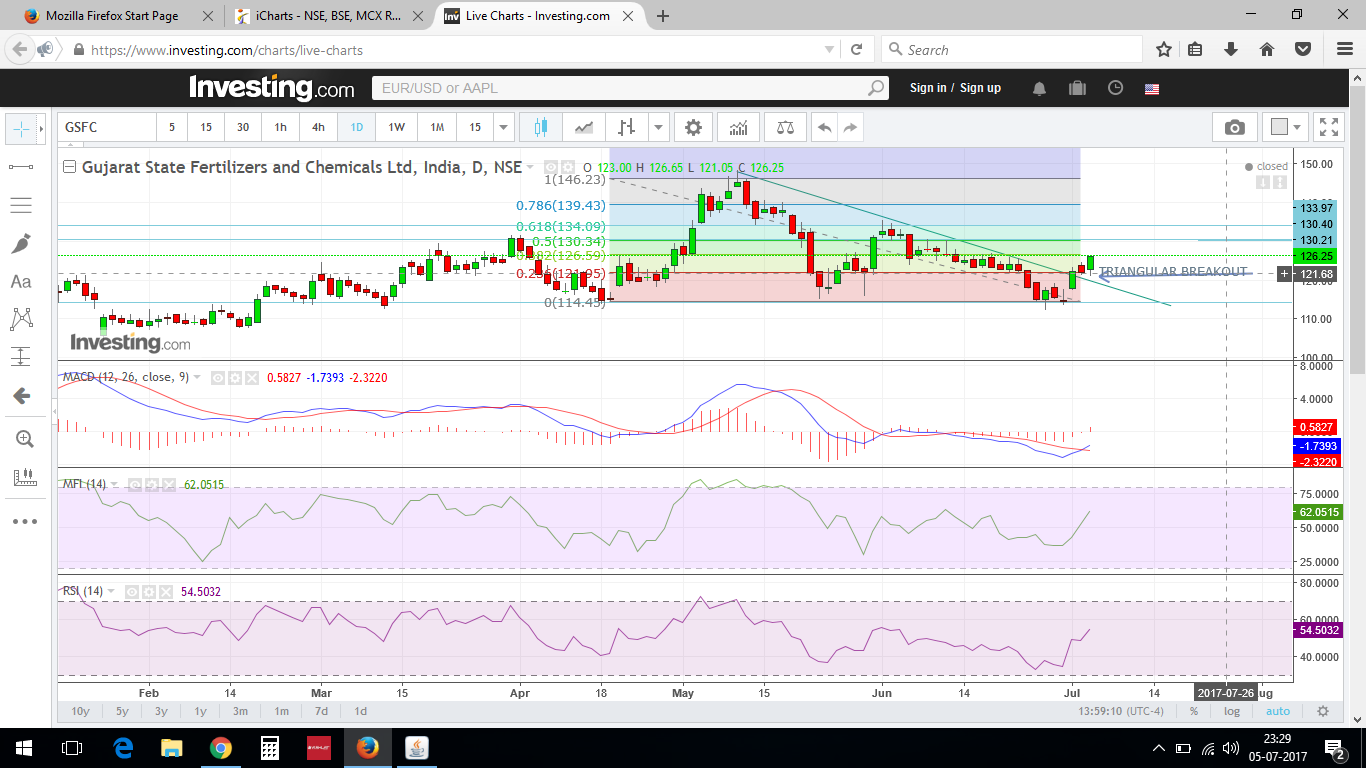Switch to iCharts NSE BSE MCX tab
Screen dimensions: 1366x768
click(x=327, y=16)
